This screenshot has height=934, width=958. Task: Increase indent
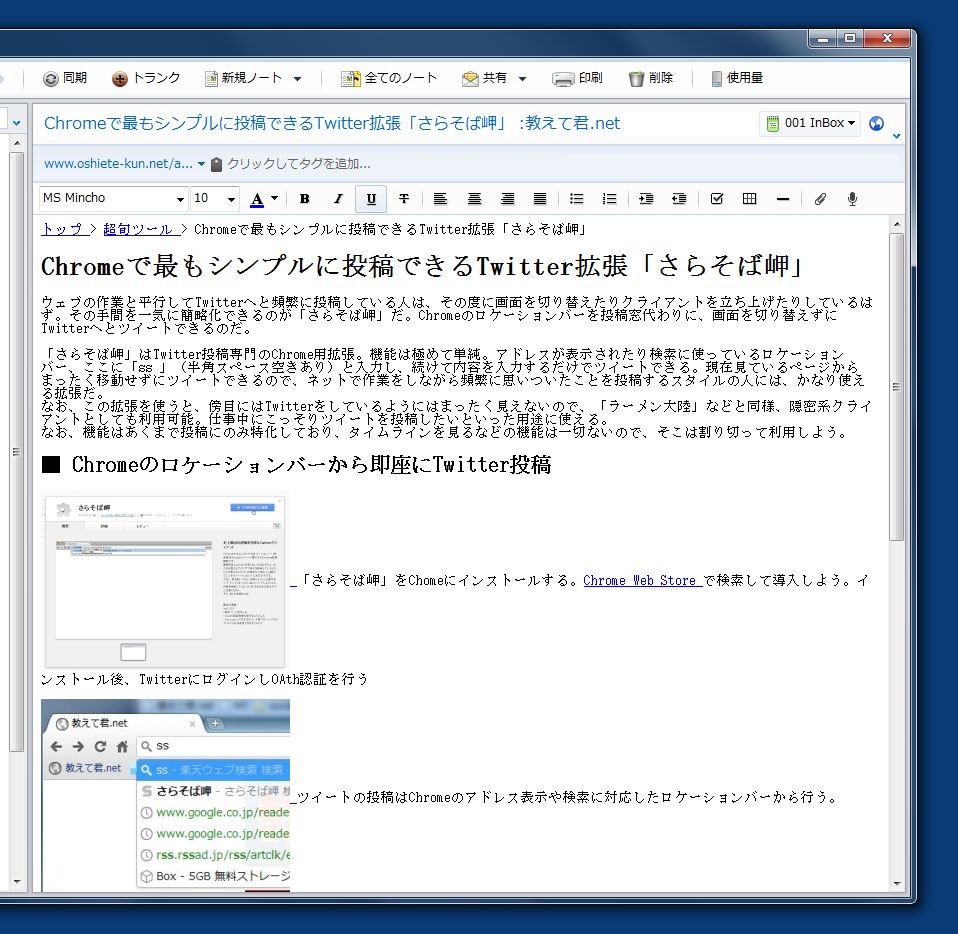point(646,199)
